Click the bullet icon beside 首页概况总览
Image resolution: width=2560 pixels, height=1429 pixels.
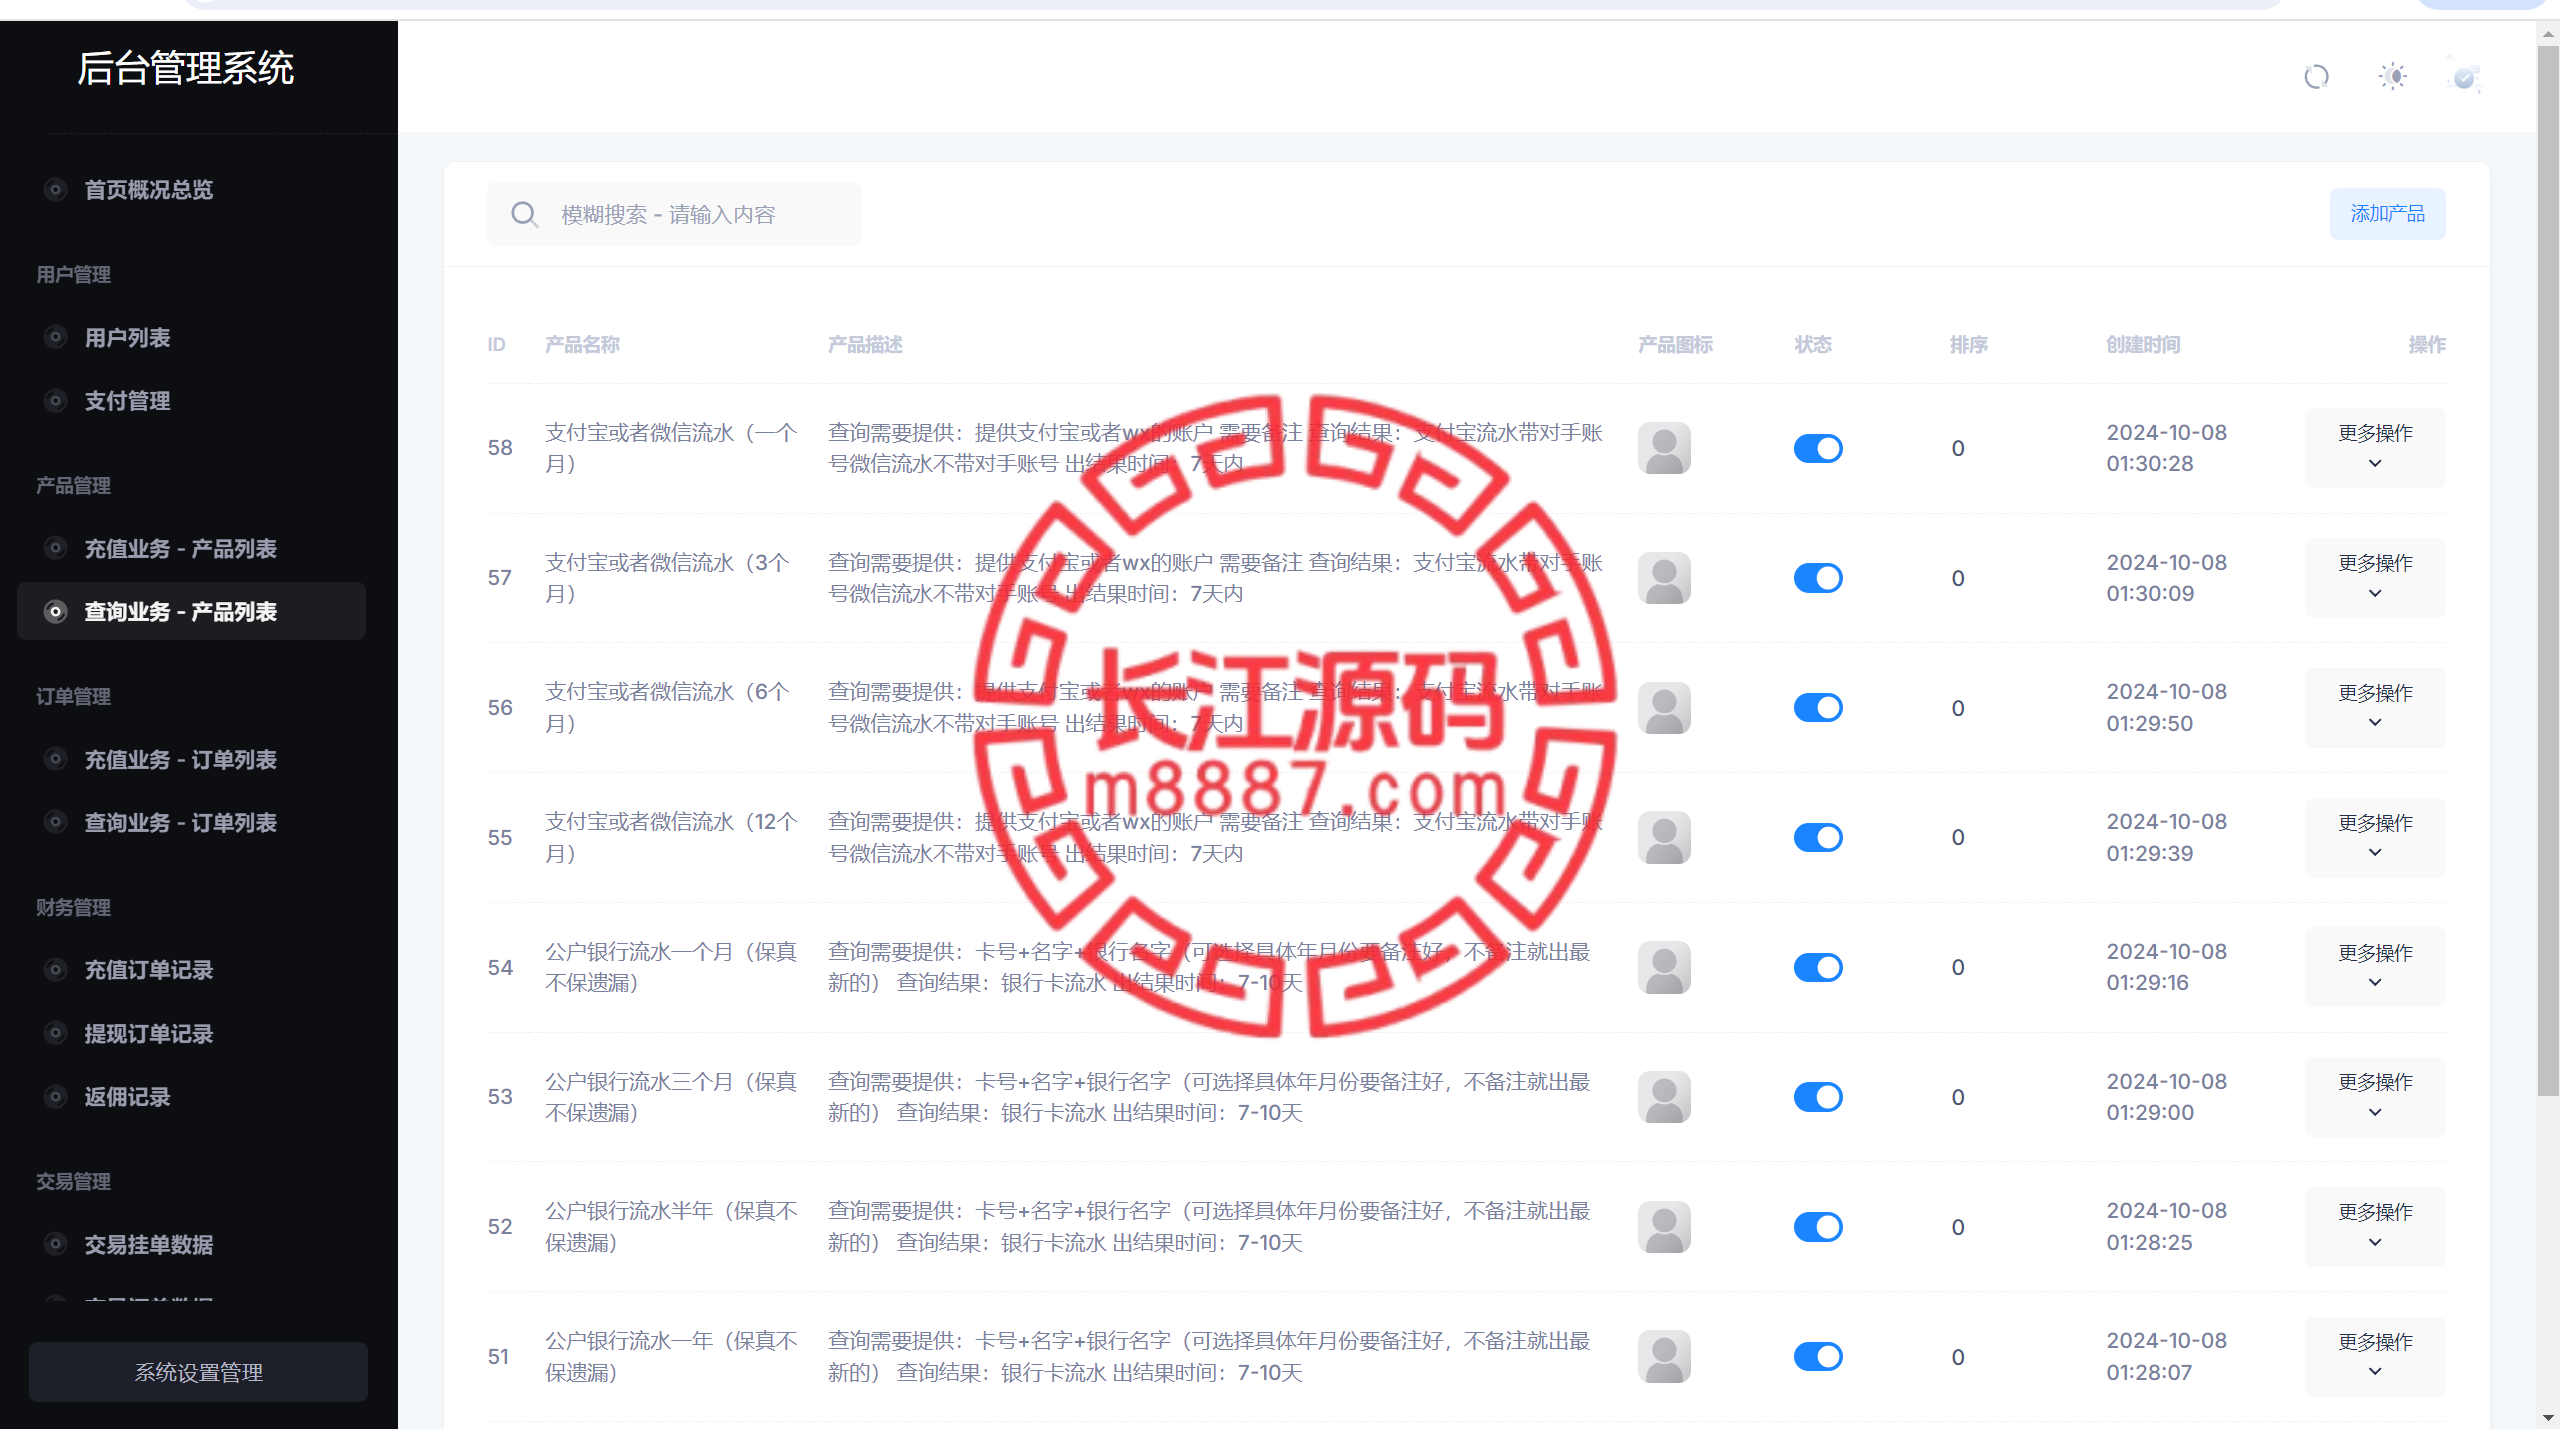(x=56, y=189)
